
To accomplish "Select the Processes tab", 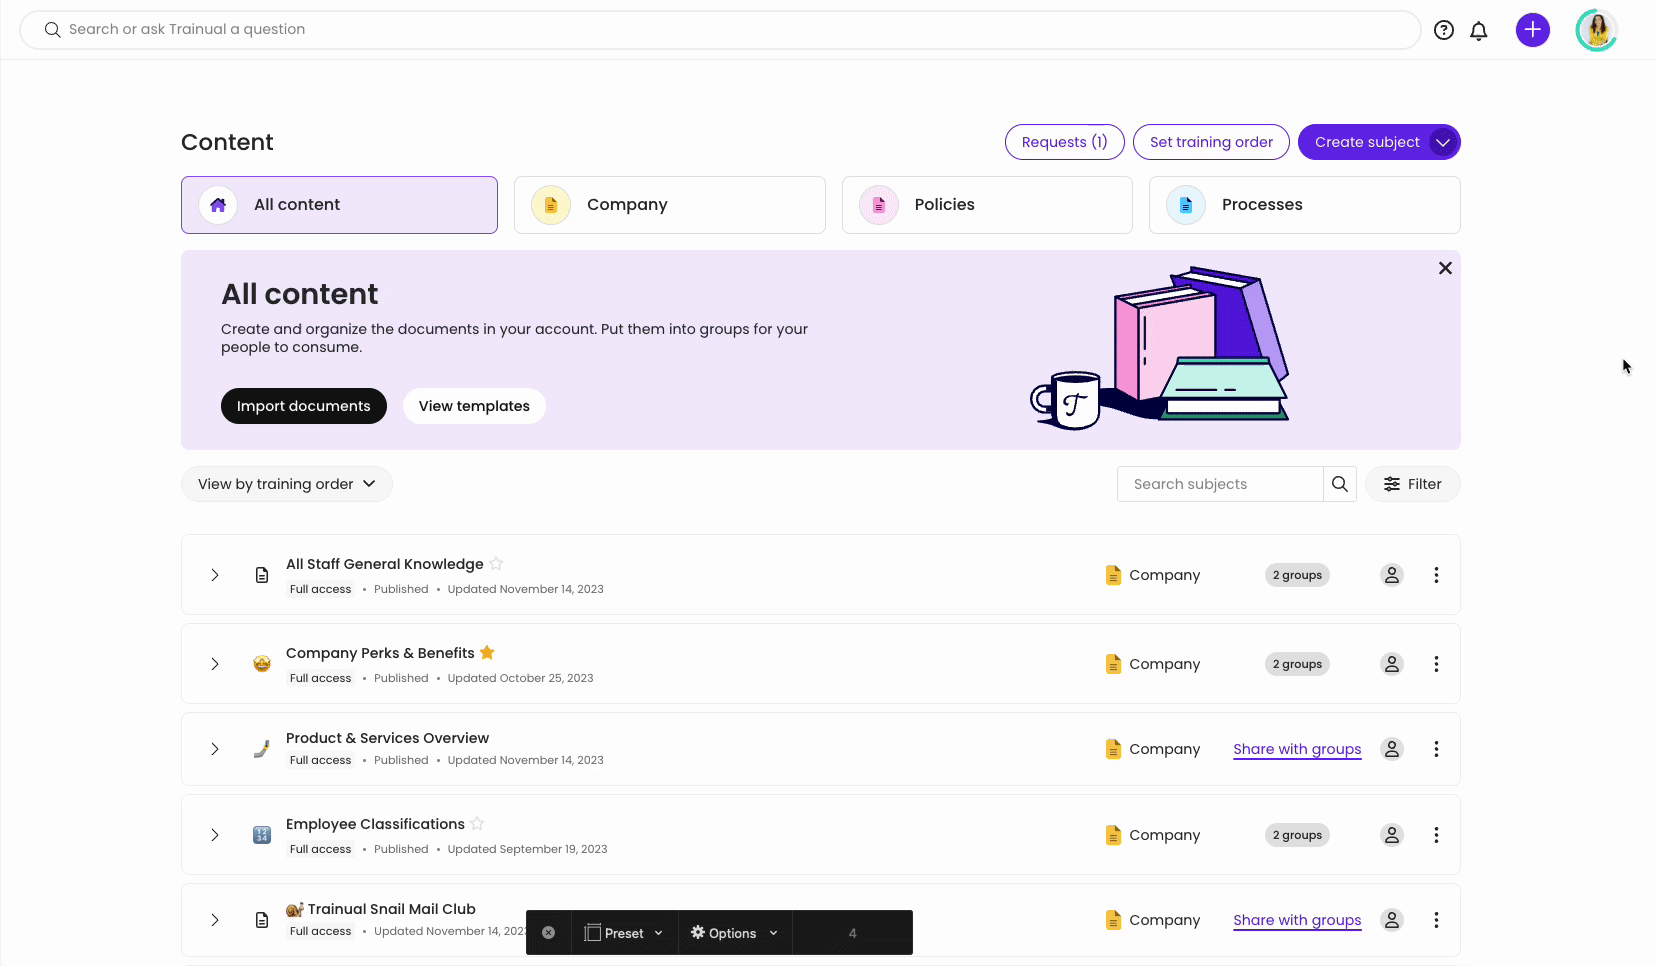I will click(1305, 205).
